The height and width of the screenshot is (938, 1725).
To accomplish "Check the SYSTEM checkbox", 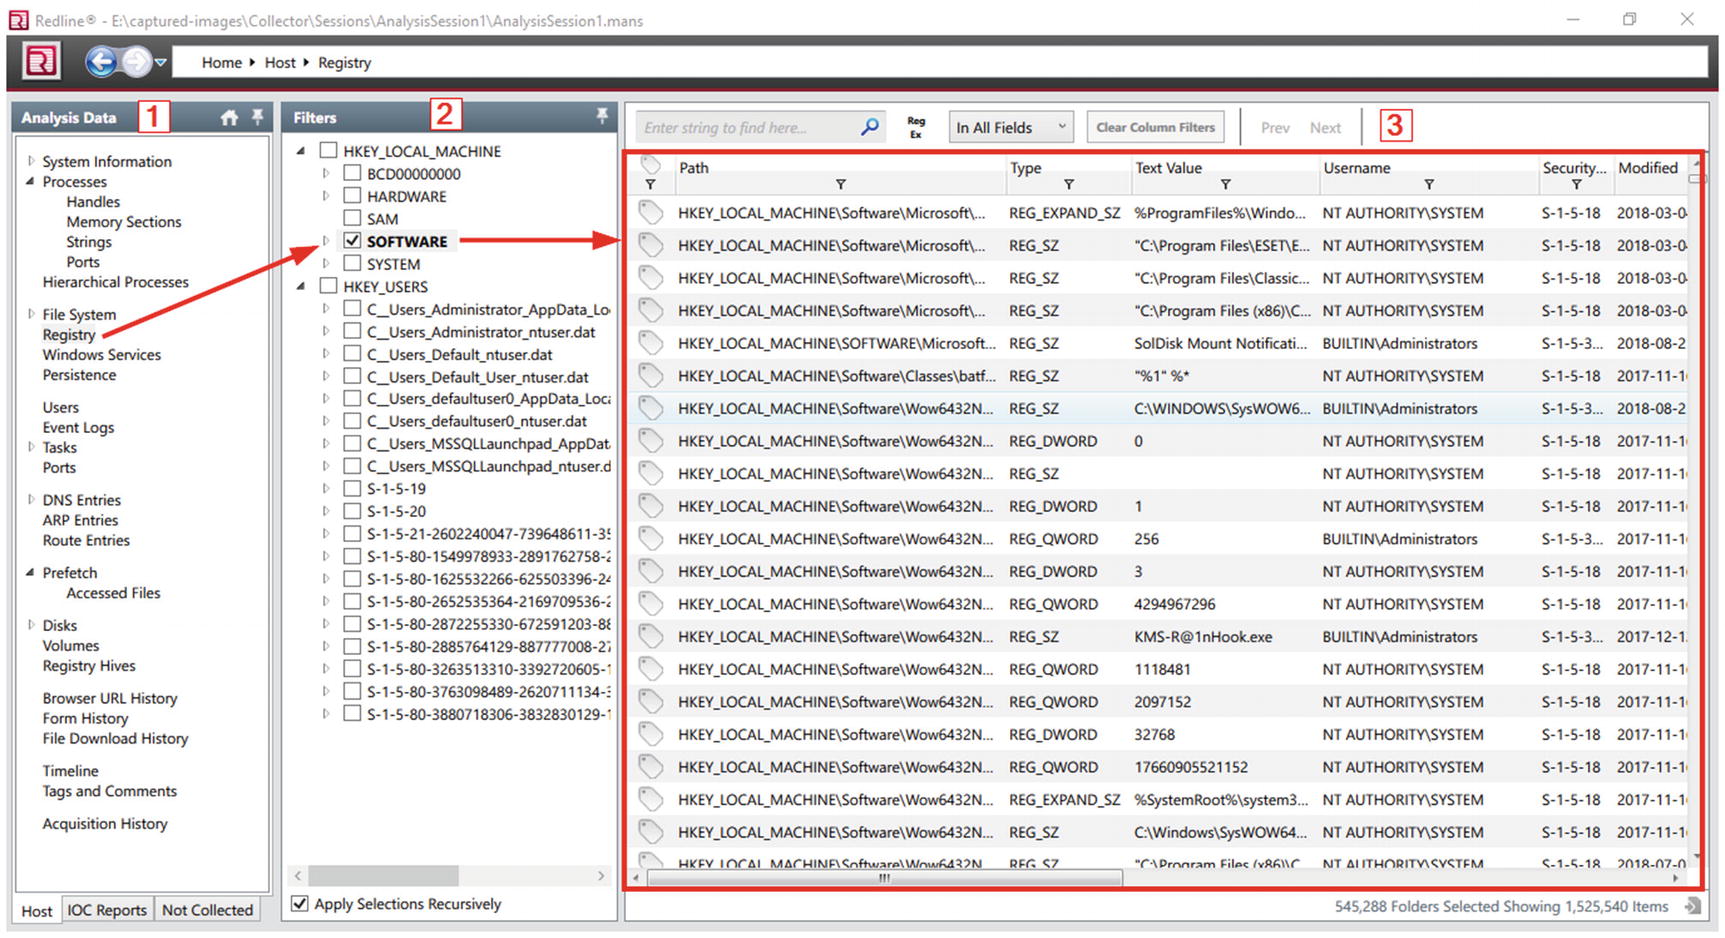I will tap(352, 264).
